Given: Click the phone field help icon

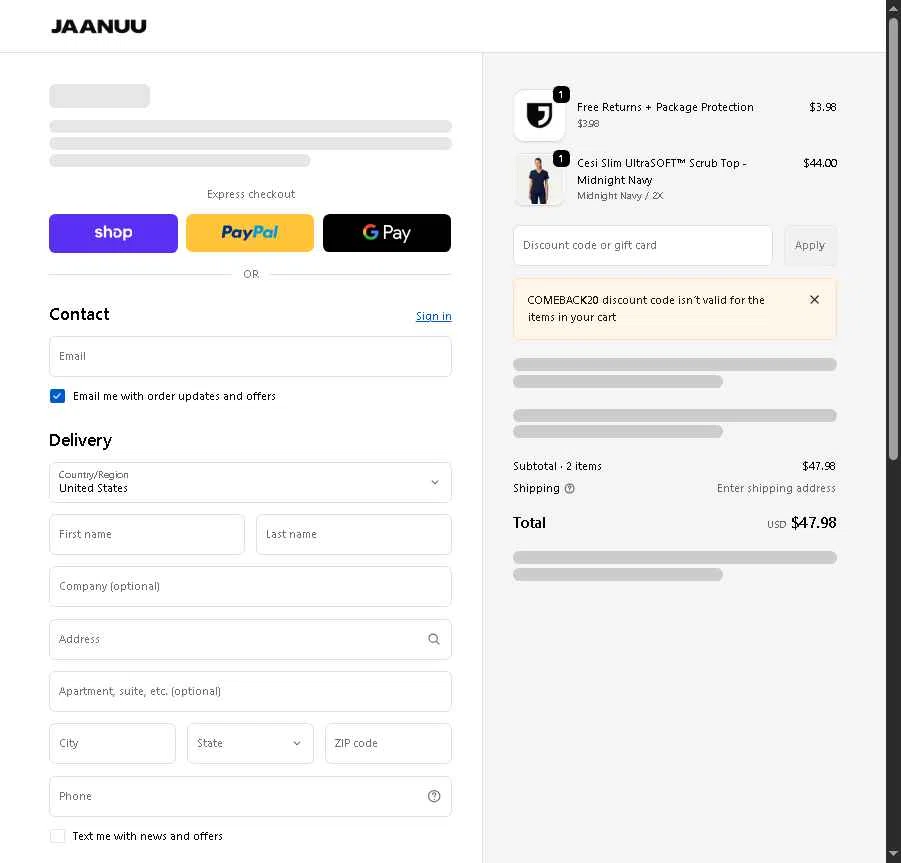Looking at the screenshot, I should pos(434,796).
